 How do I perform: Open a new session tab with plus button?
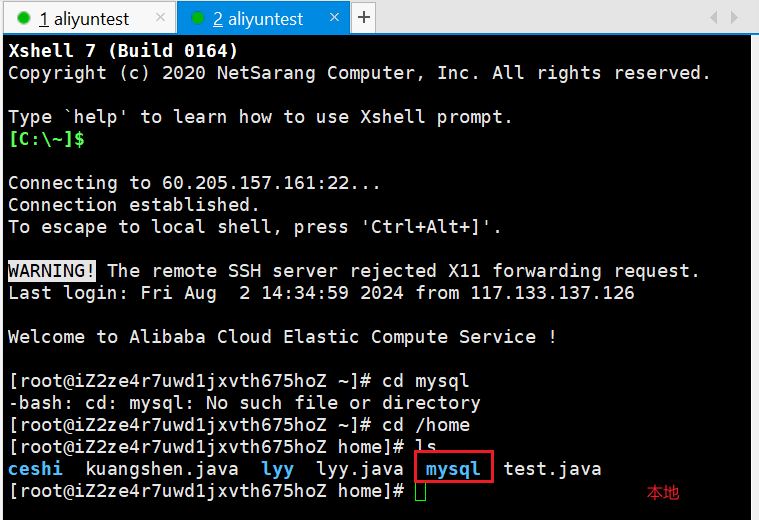[363, 17]
